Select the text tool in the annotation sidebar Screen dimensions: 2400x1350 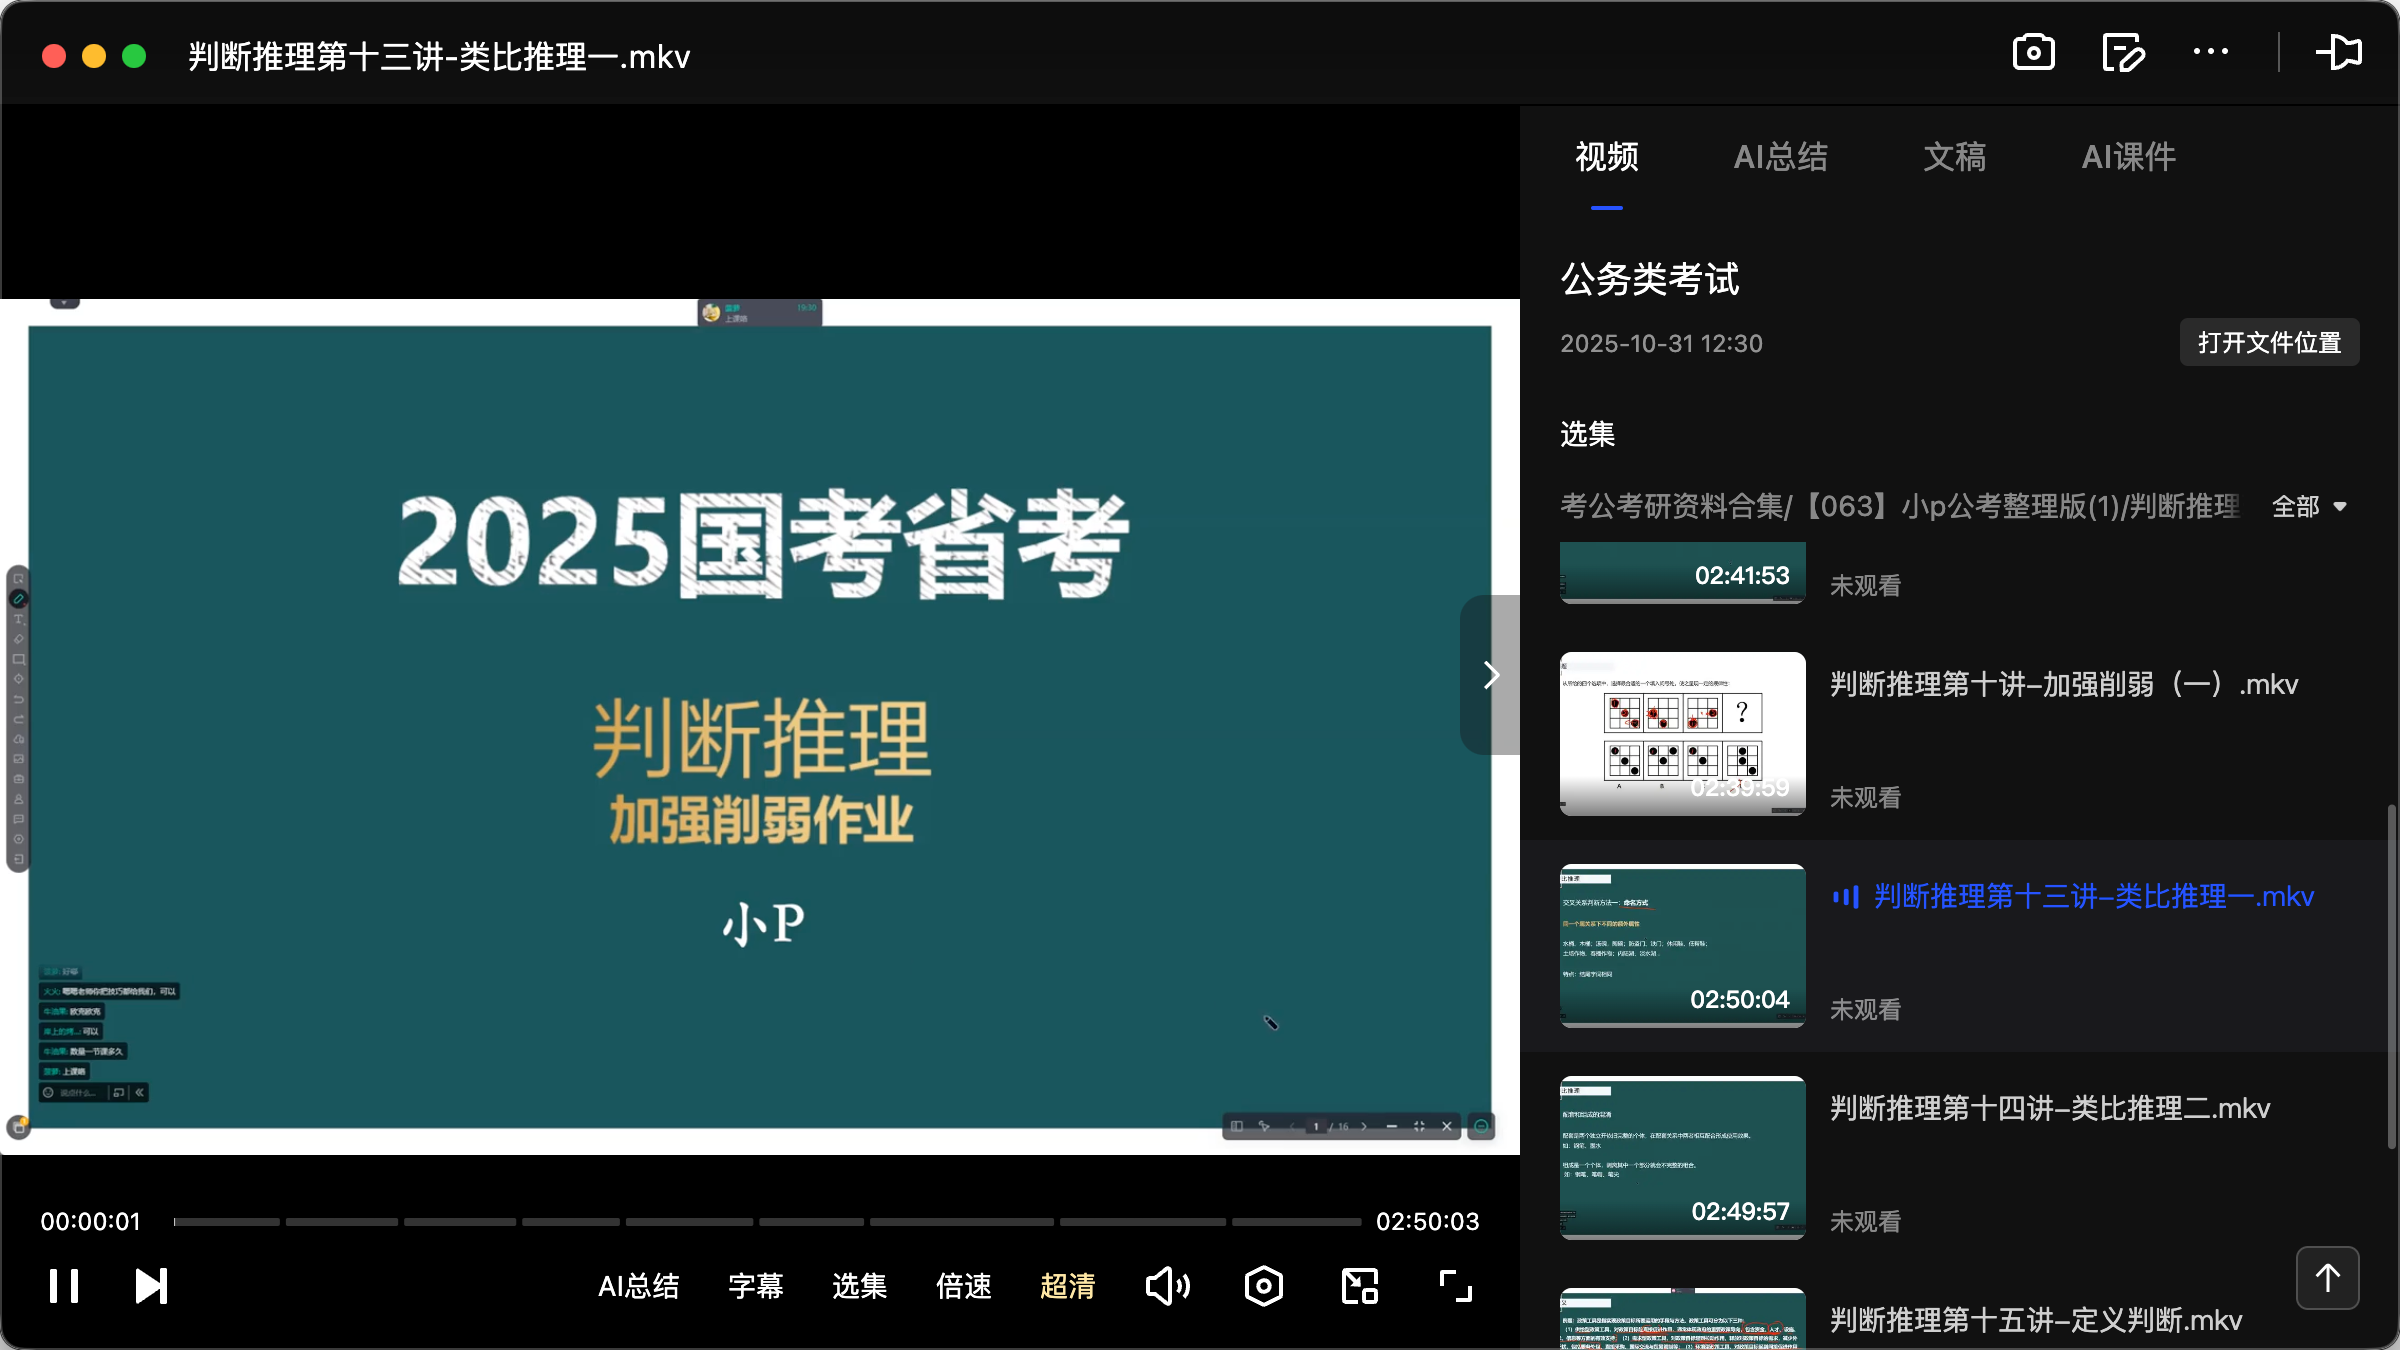coord(18,619)
